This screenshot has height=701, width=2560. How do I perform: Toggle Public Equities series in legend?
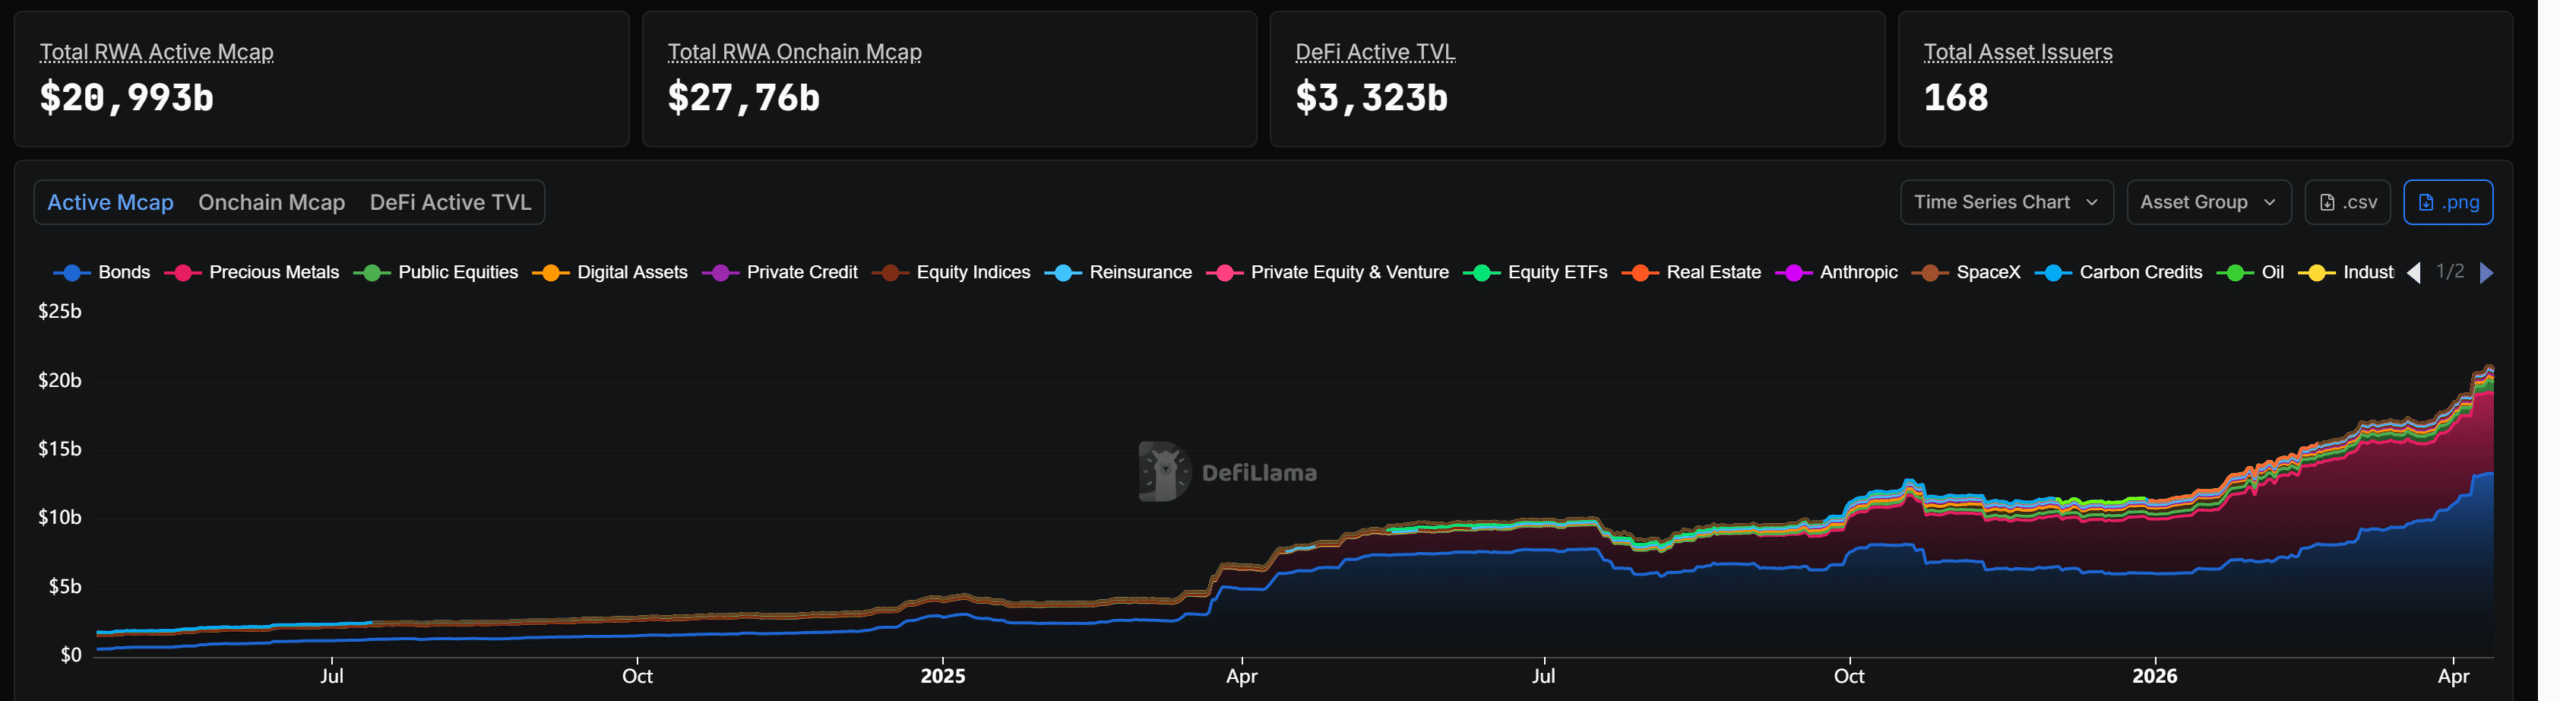[x=436, y=272]
